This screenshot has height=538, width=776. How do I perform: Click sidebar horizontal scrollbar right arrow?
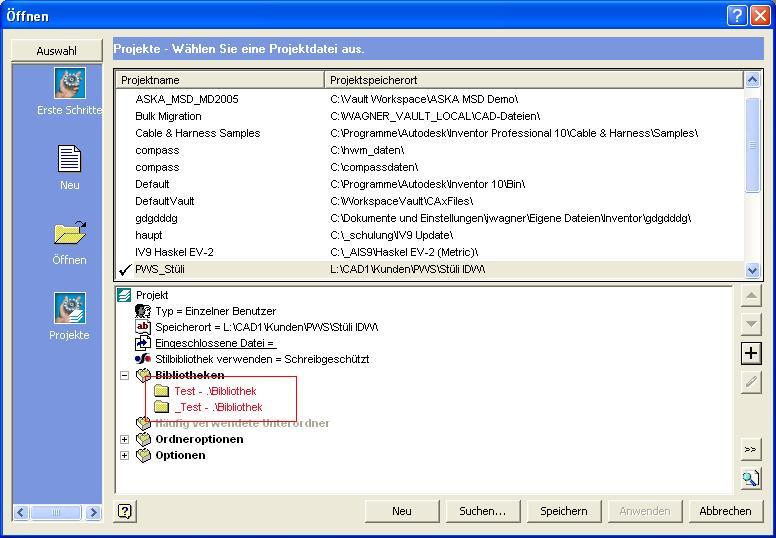coord(93,512)
